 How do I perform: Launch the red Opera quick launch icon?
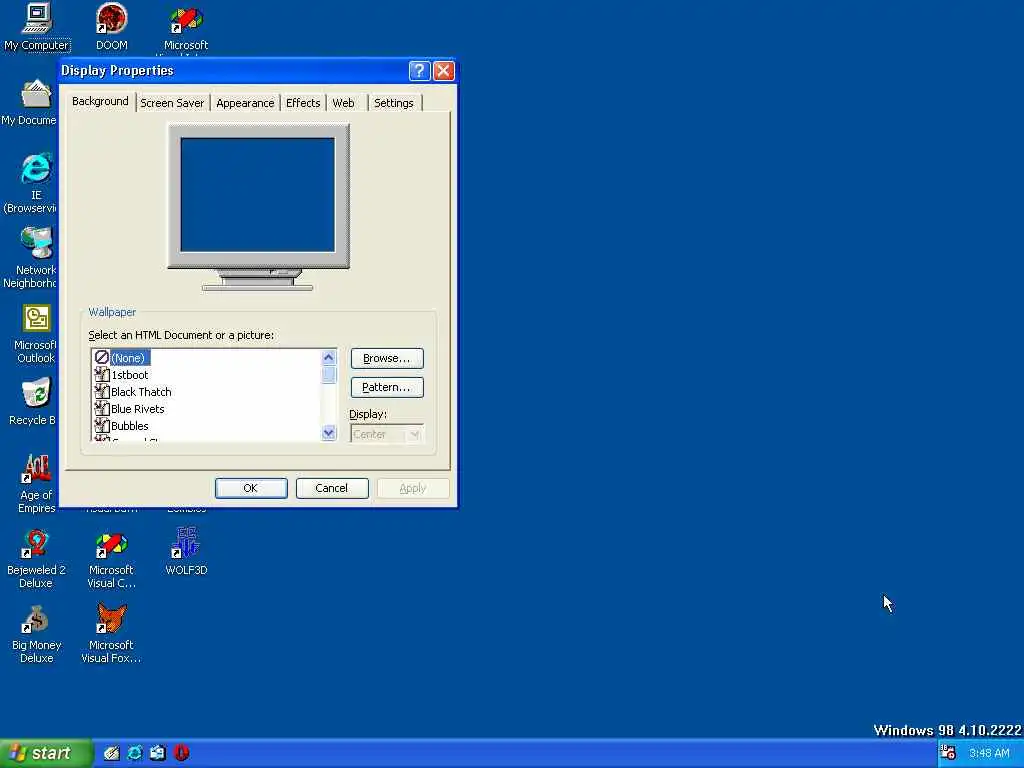click(x=182, y=753)
